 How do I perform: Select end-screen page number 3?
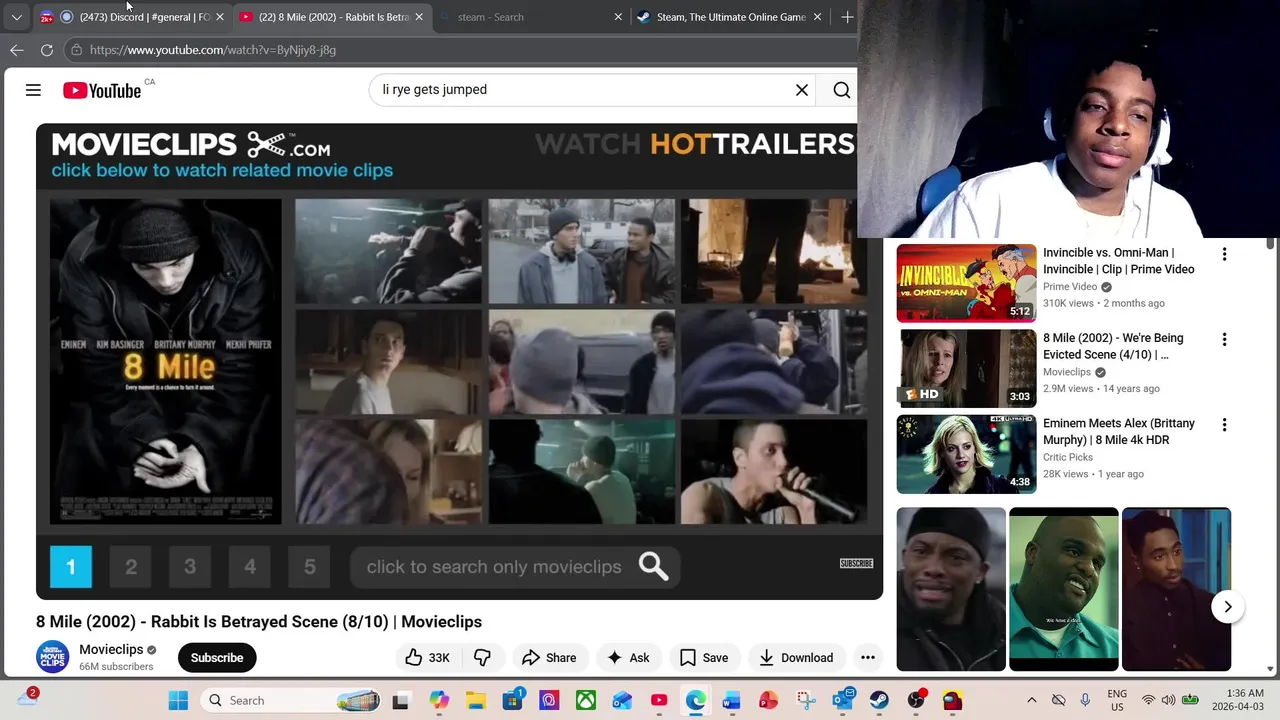point(190,567)
